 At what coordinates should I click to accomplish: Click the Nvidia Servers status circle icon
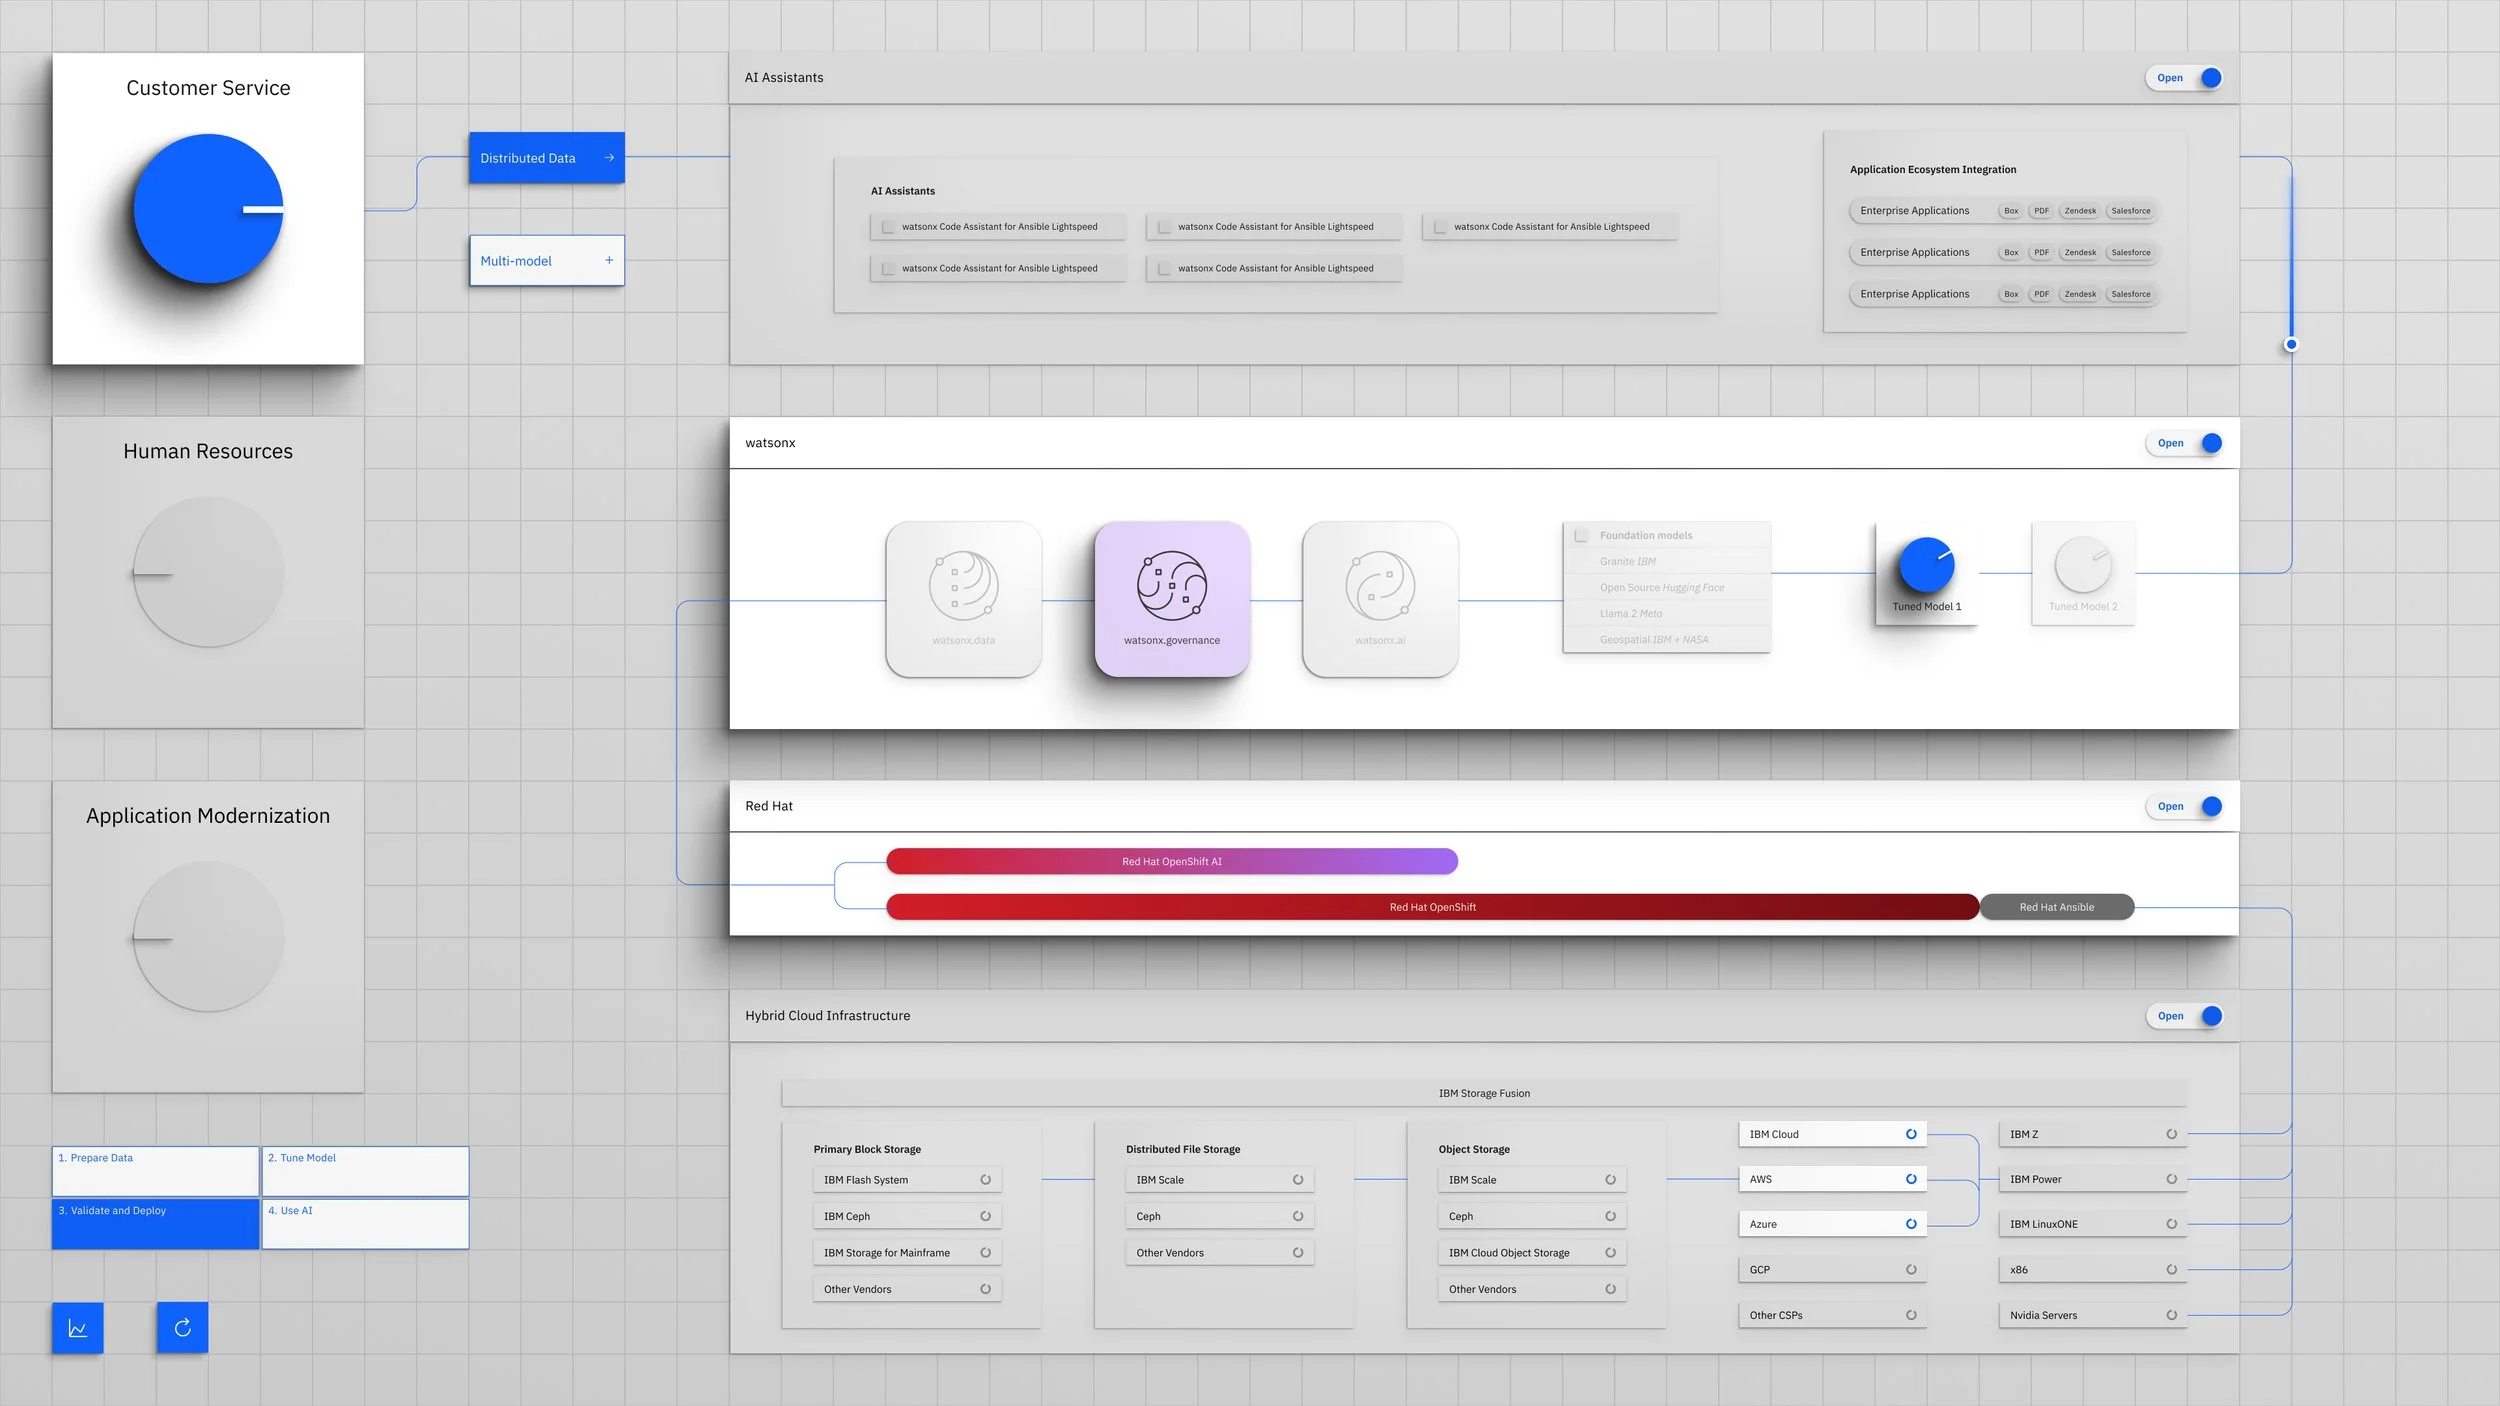(2171, 1315)
